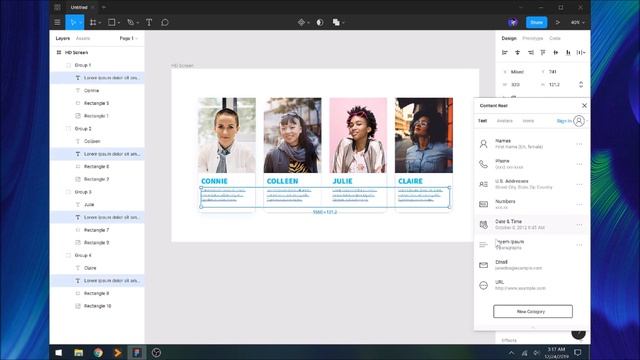Click Connie's photo on the canvas
Viewport: 640px width, 360px height.
227,135
